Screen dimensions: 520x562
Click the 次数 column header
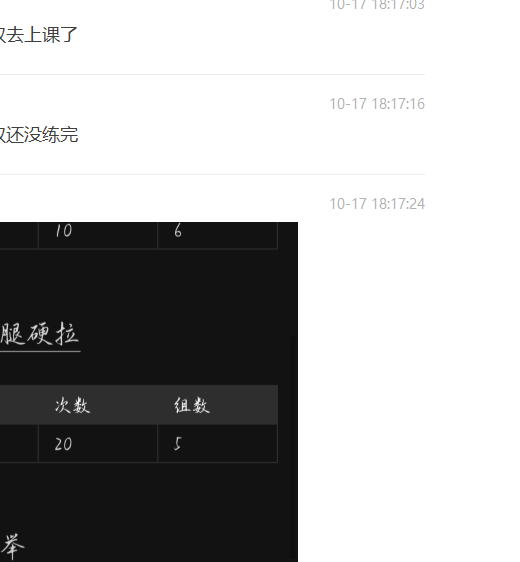(73, 405)
